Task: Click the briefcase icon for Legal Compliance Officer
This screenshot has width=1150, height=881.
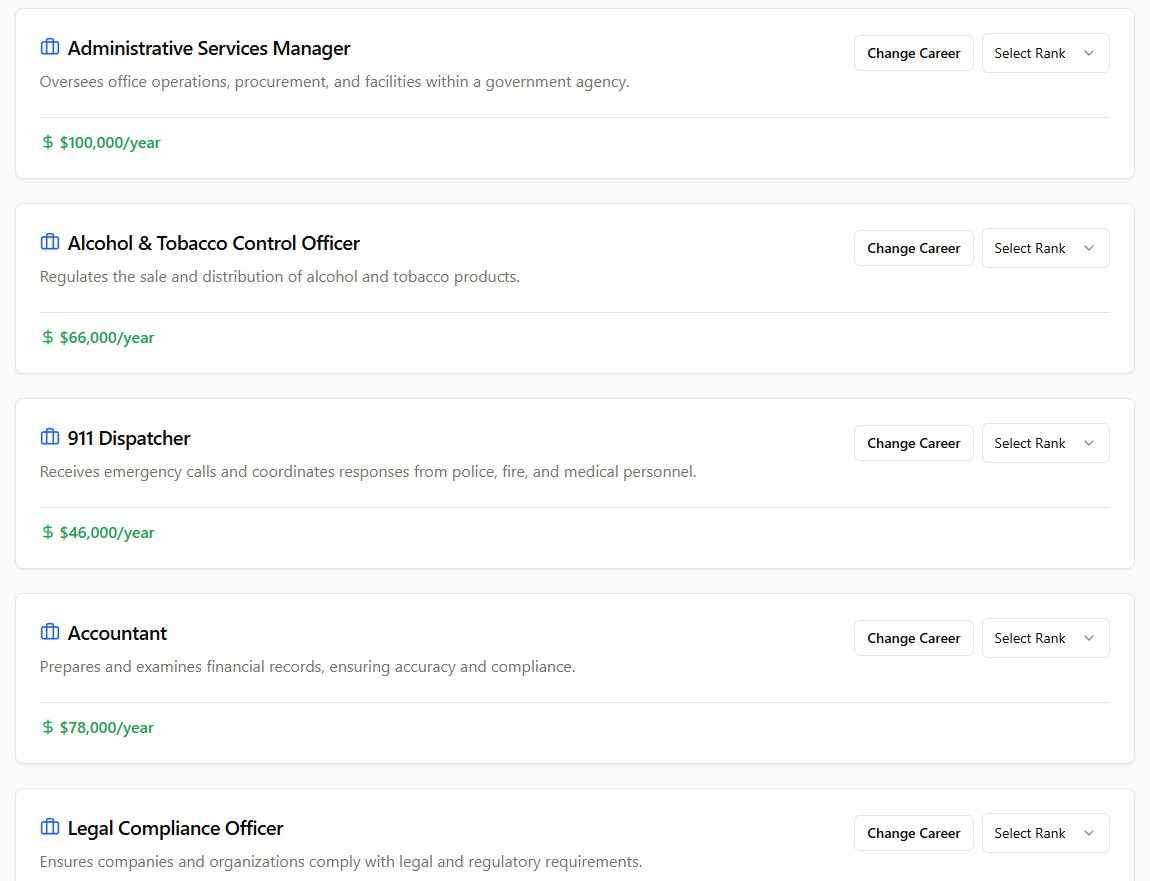Action: (50, 828)
